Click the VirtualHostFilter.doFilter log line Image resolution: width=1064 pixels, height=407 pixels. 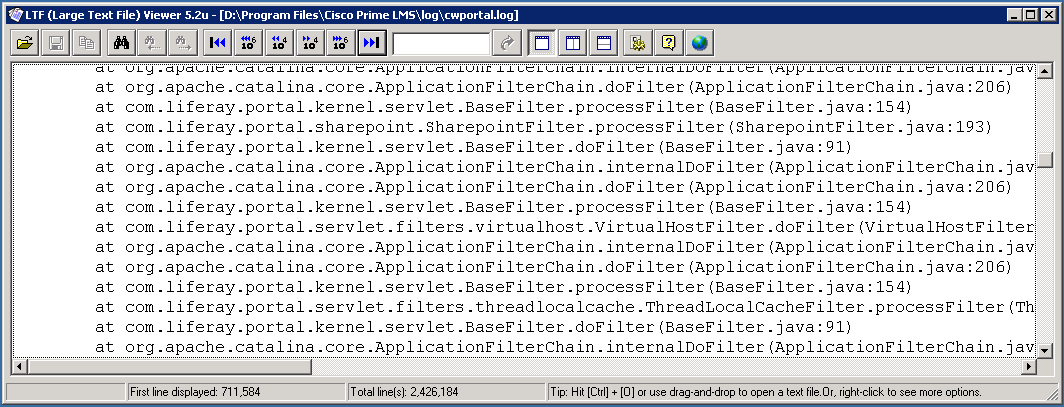coord(565,227)
